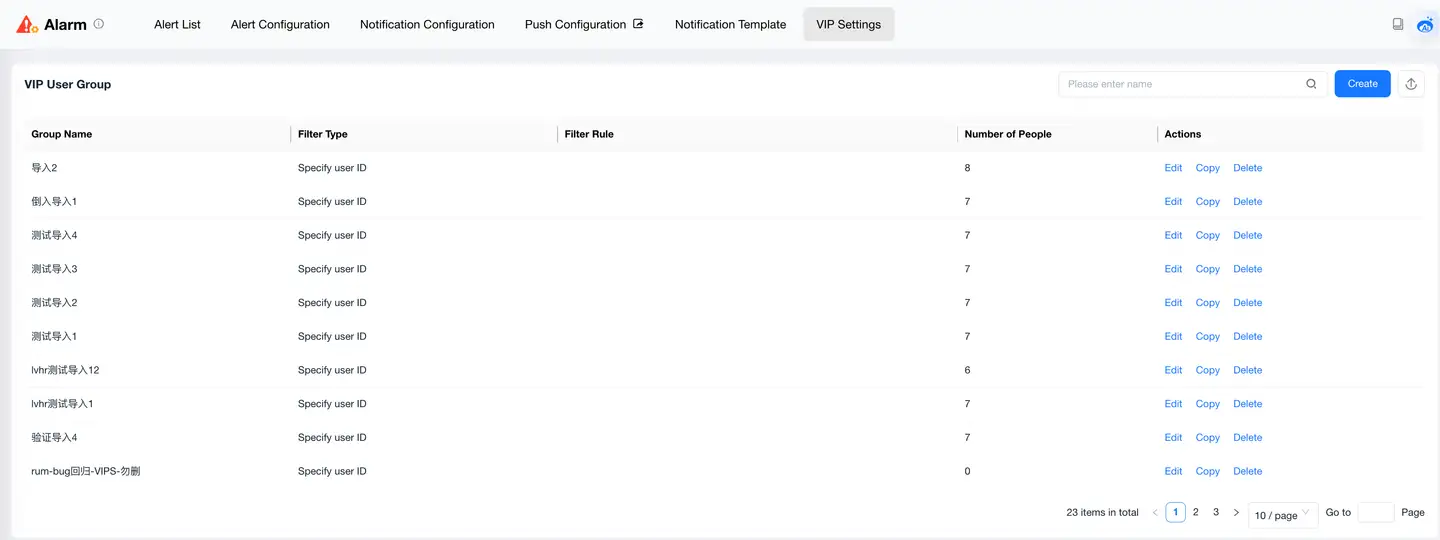Copy the 导入2 group
Image resolution: width=1440 pixels, height=540 pixels.
1208,168
